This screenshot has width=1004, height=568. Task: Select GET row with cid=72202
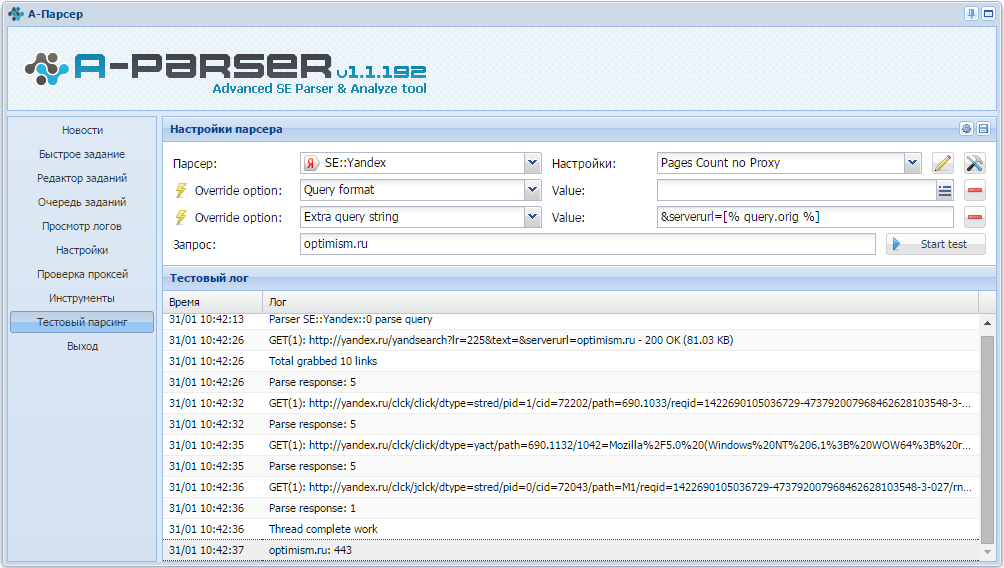[571, 403]
